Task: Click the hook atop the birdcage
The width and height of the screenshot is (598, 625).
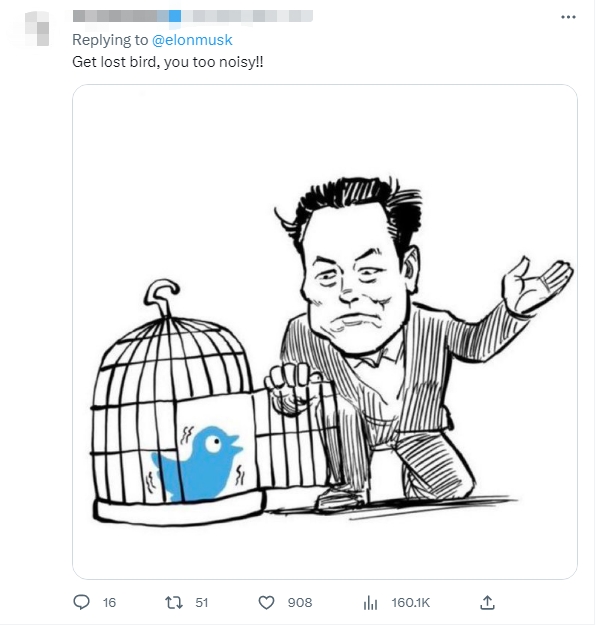Action: tap(161, 295)
